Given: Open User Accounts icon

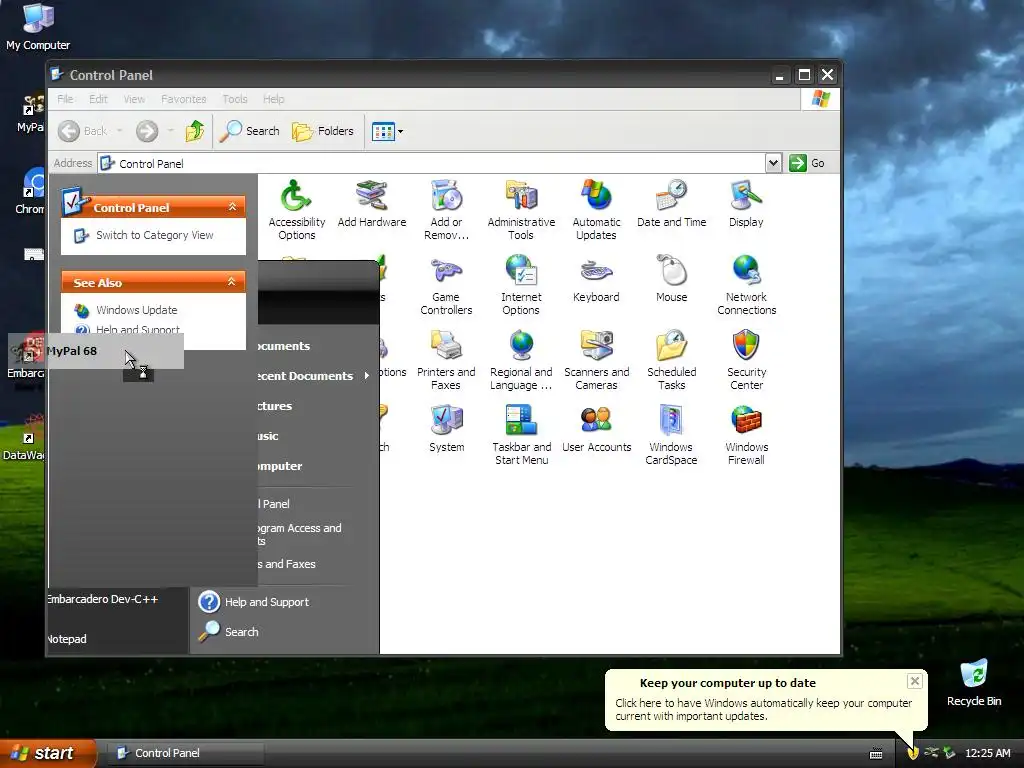Looking at the screenshot, I should pos(596,428).
